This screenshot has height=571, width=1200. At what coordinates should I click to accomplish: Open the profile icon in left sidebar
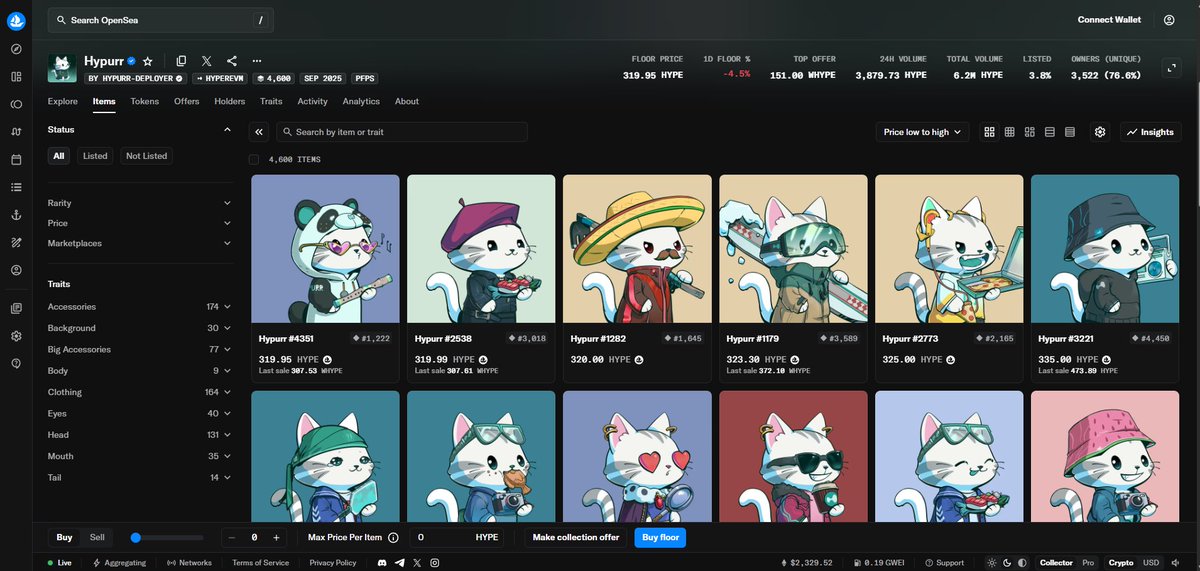click(16, 270)
